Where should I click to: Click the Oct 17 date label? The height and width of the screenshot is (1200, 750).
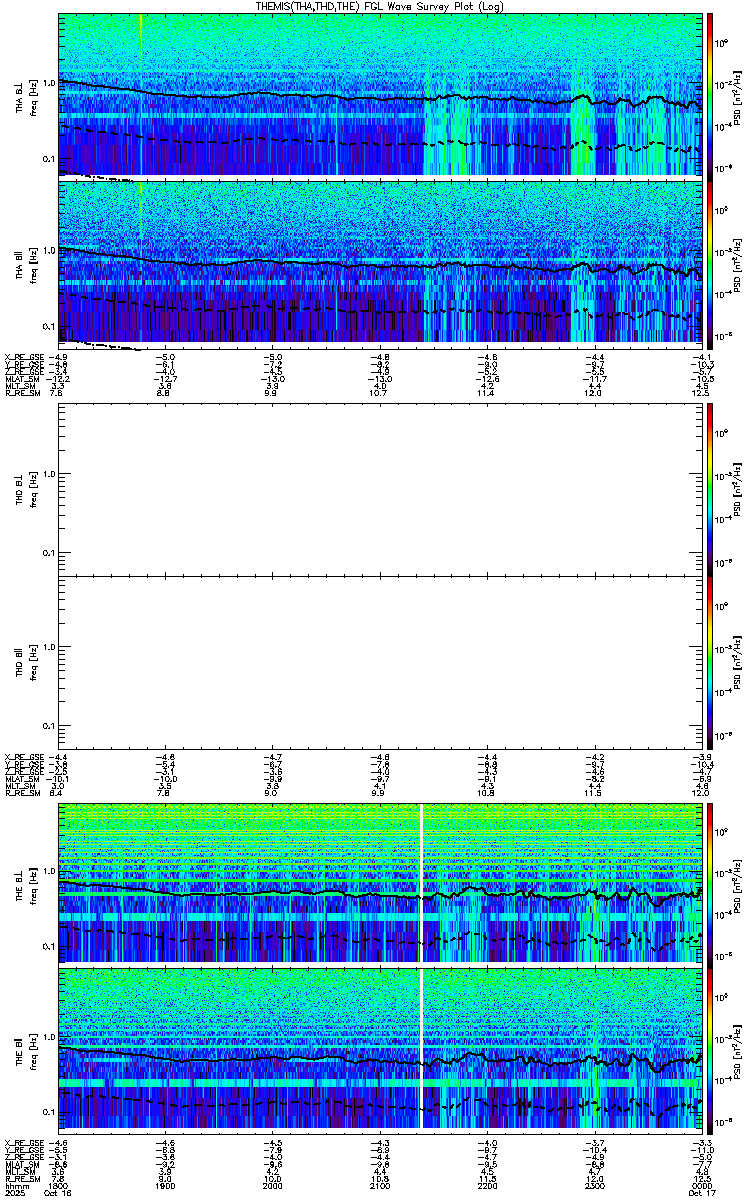click(700, 1194)
